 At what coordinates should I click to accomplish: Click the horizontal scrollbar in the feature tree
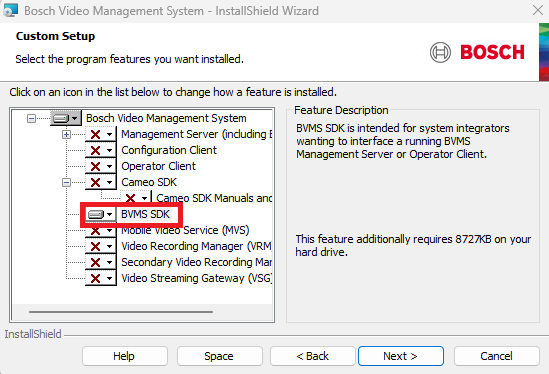tap(121, 312)
